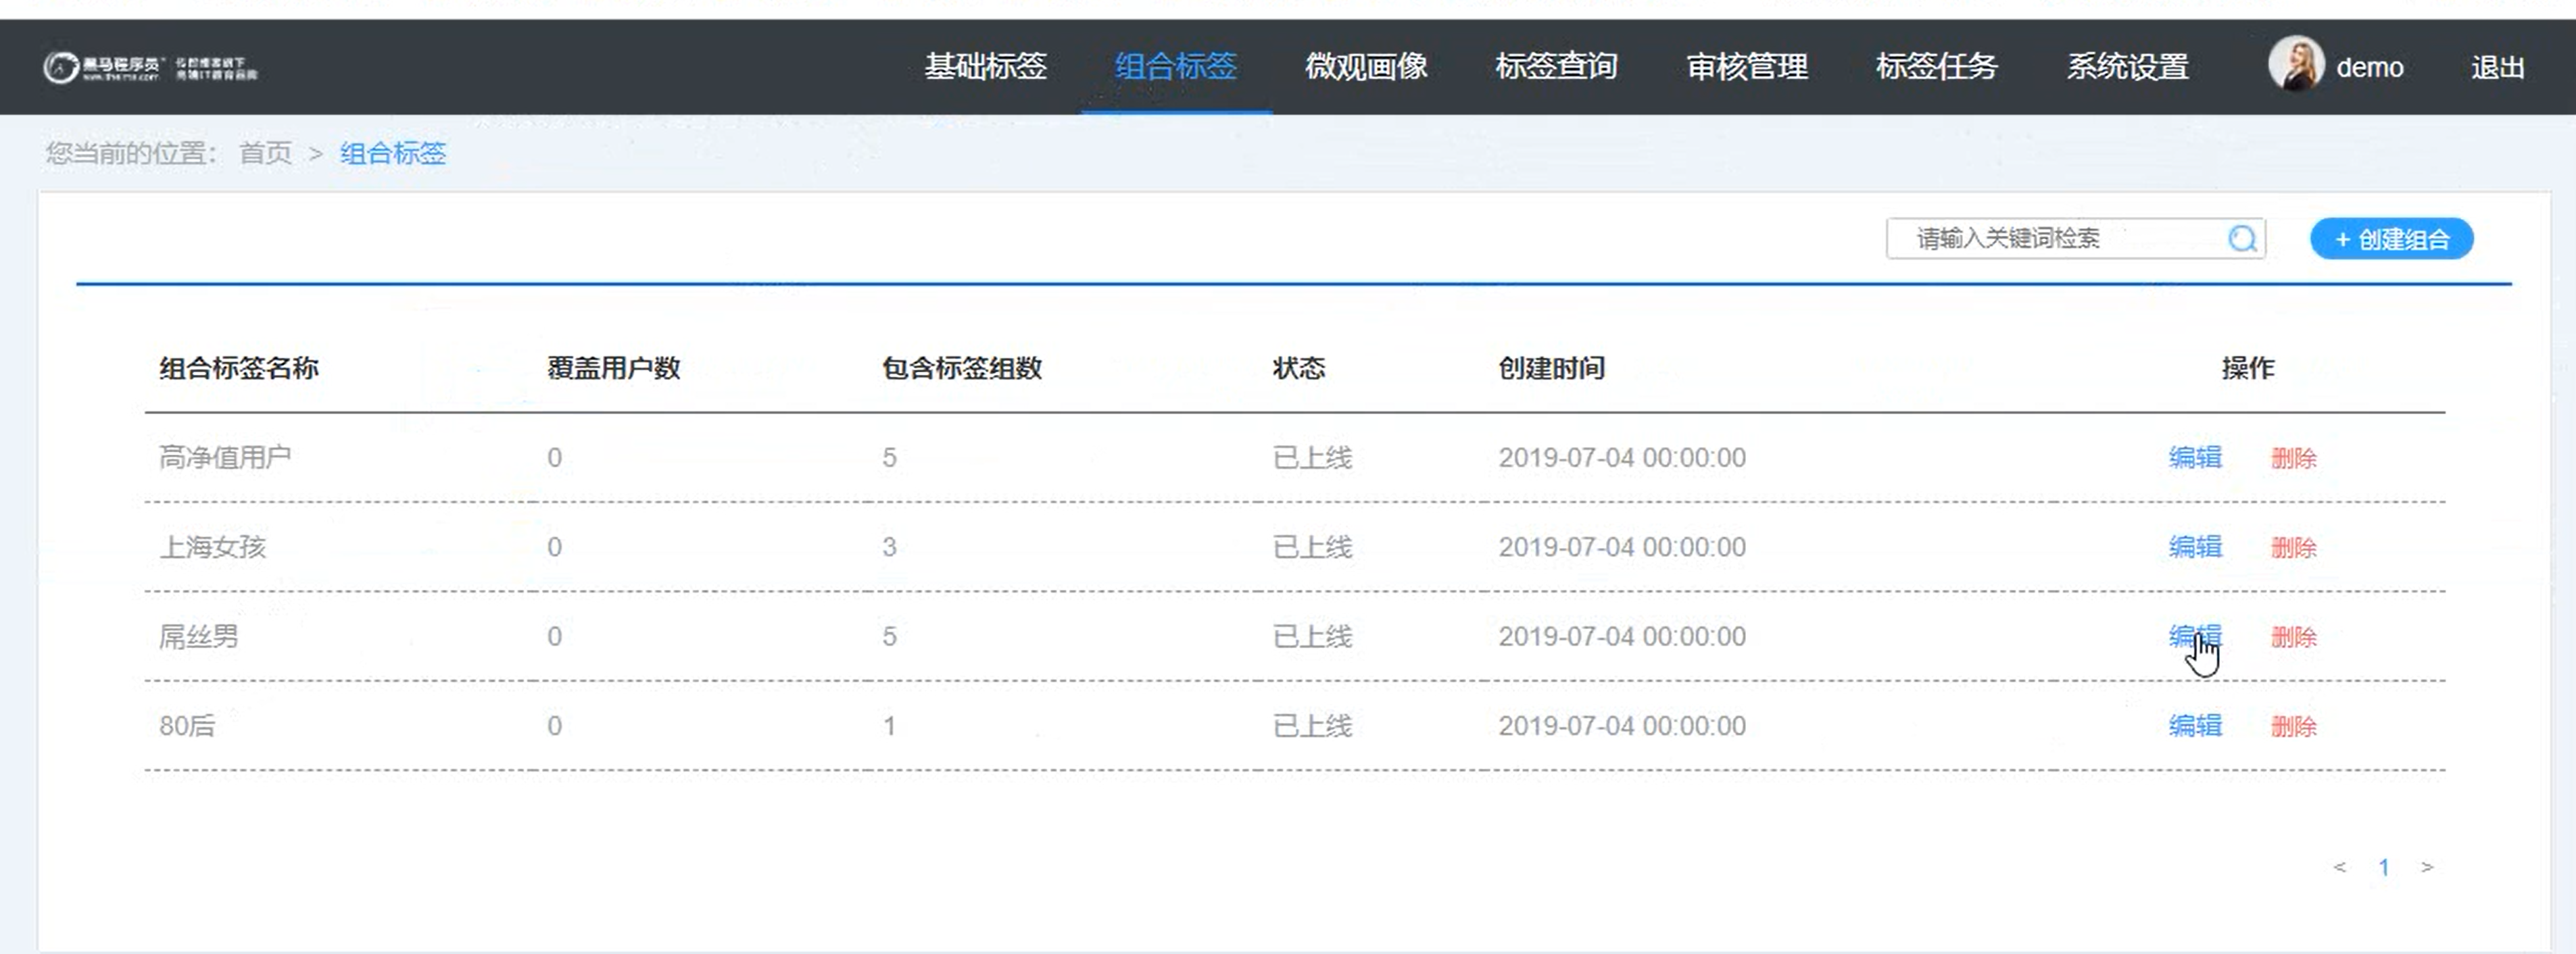Image resolution: width=2576 pixels, height=954 pixels.
Task: Switch to 微观画像 section
Action: coord(1366,67)
